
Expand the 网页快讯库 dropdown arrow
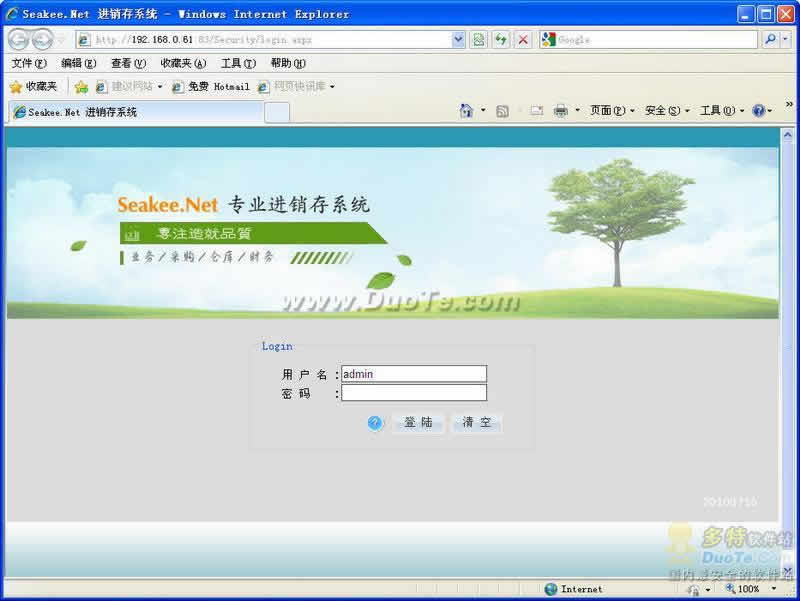point(332,87)
